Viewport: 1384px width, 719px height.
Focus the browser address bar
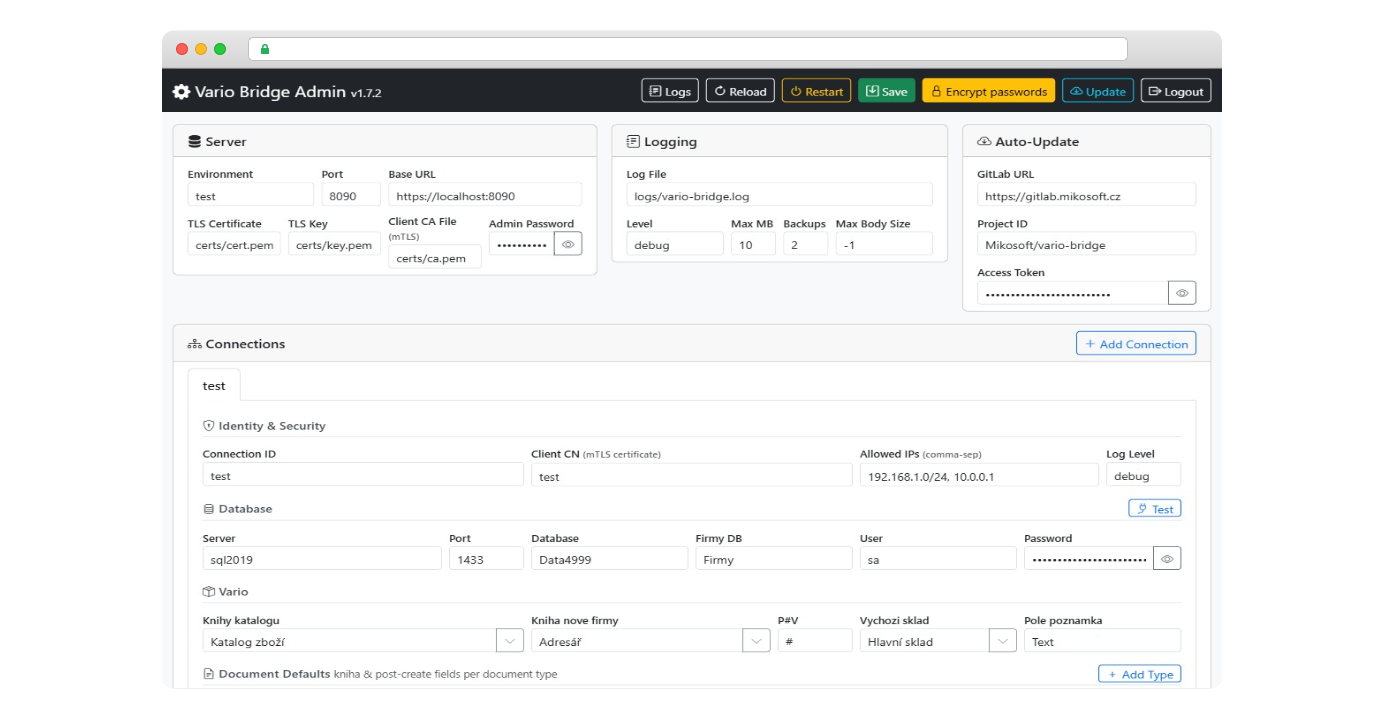(690, 49)
